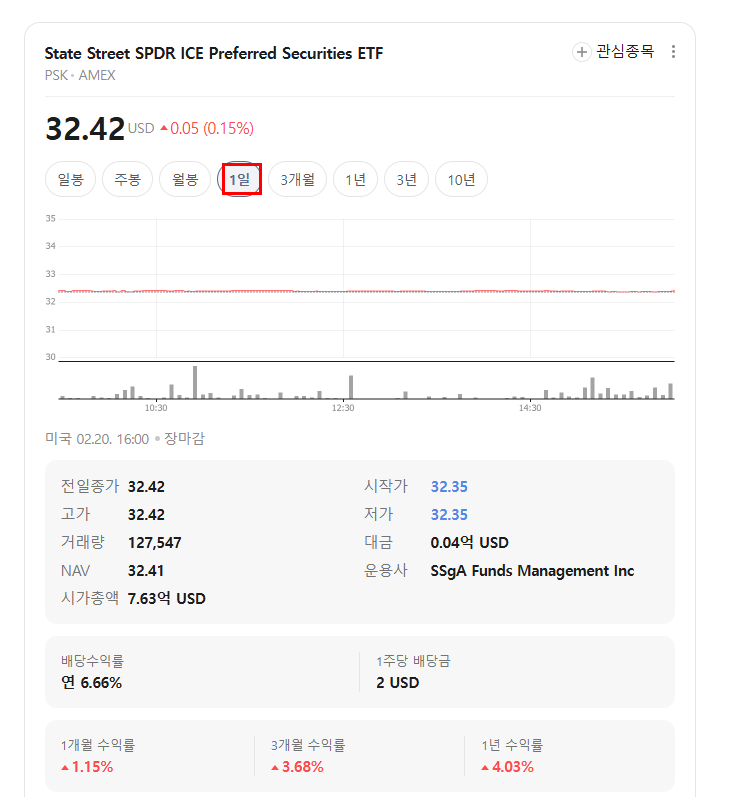730x797 pixels.
Task: Click the 거래량 value 127,547
Action: click(155, 543)
